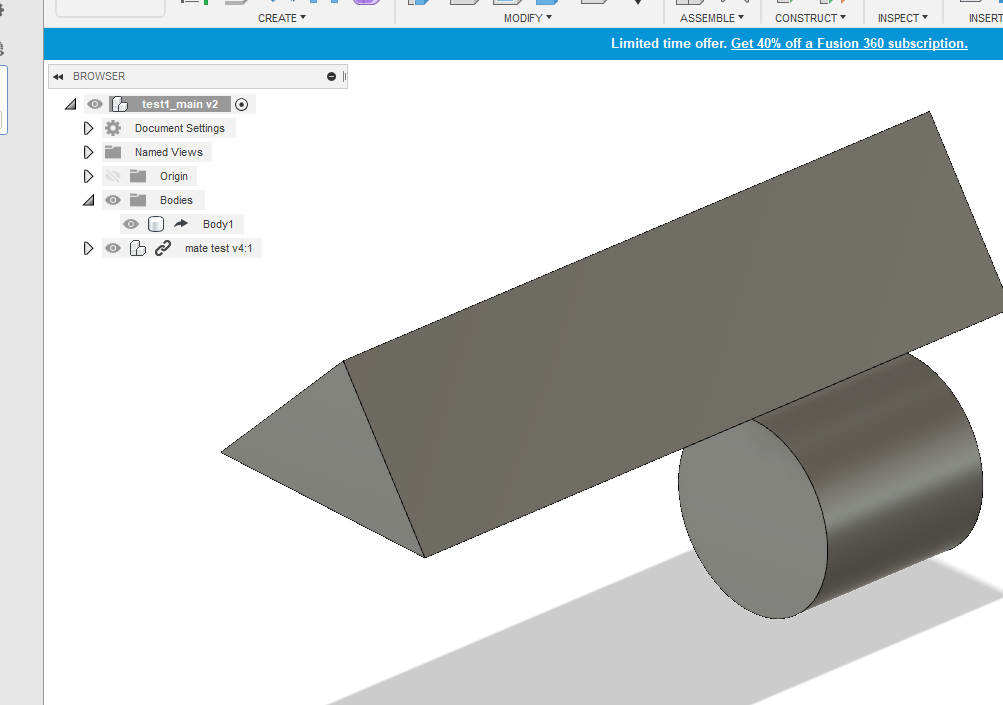Select the test1_main v2 component

(x=180, y=104)
